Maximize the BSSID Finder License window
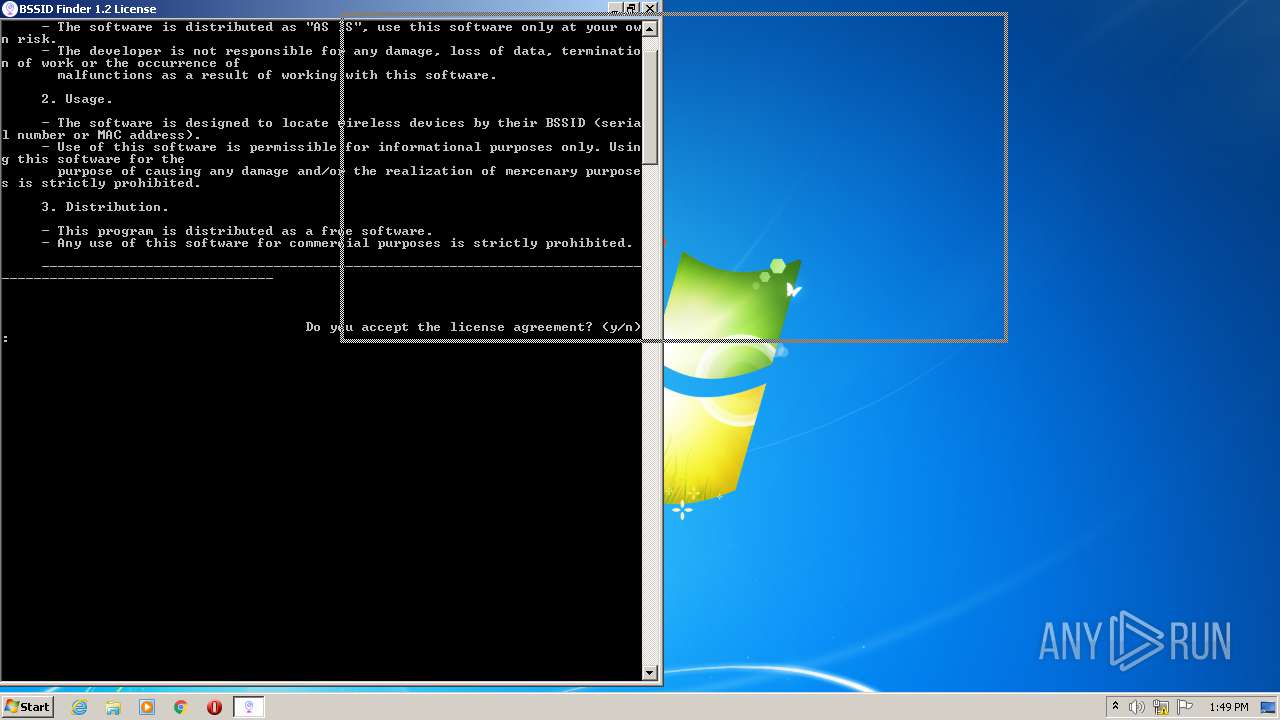Screen dimensions: 1280x720 (631, 8)
